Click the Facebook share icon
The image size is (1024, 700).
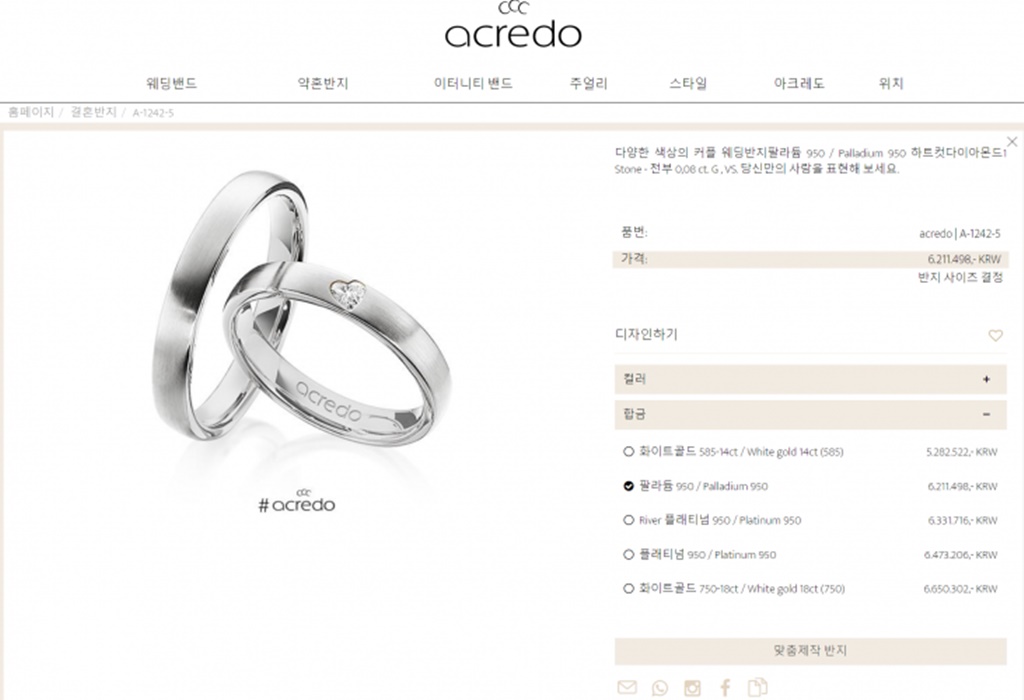(x=725, y=688)
